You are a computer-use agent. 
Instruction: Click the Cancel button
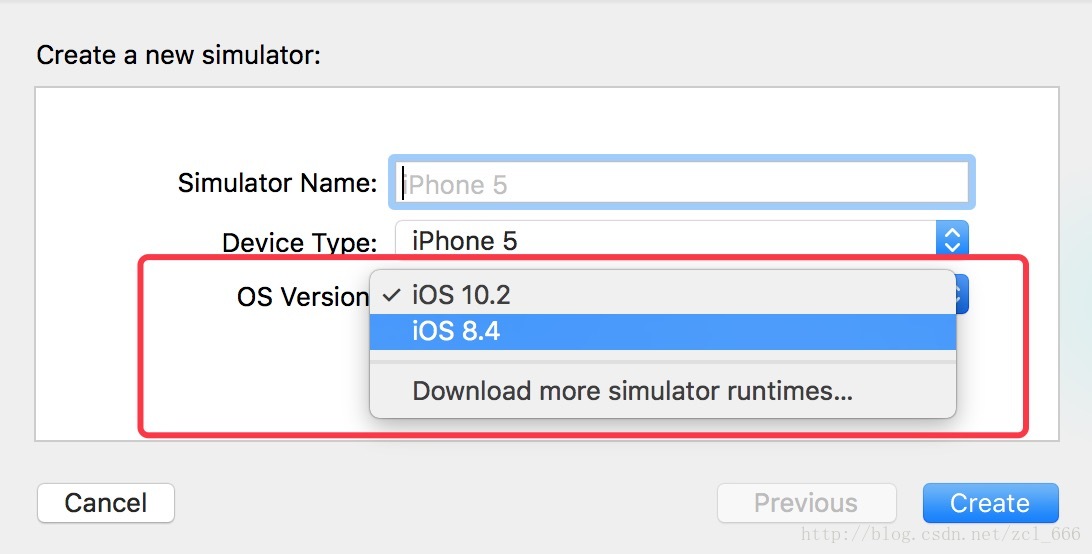(106, 503)
